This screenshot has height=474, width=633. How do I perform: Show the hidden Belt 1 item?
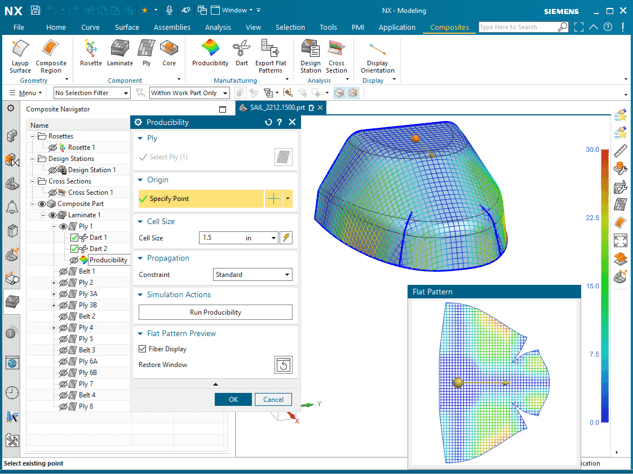coord(63,271)
